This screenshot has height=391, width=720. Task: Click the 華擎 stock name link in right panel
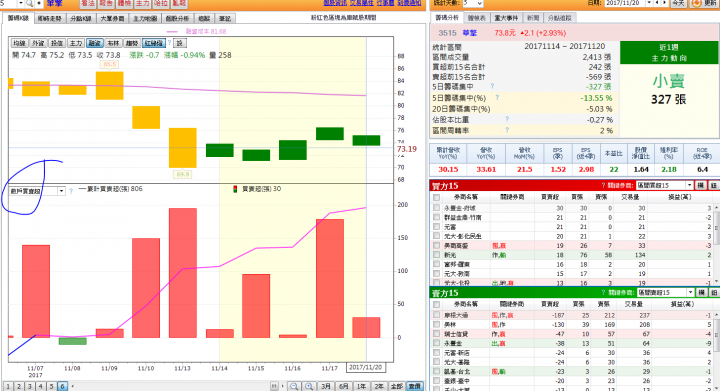470,33
